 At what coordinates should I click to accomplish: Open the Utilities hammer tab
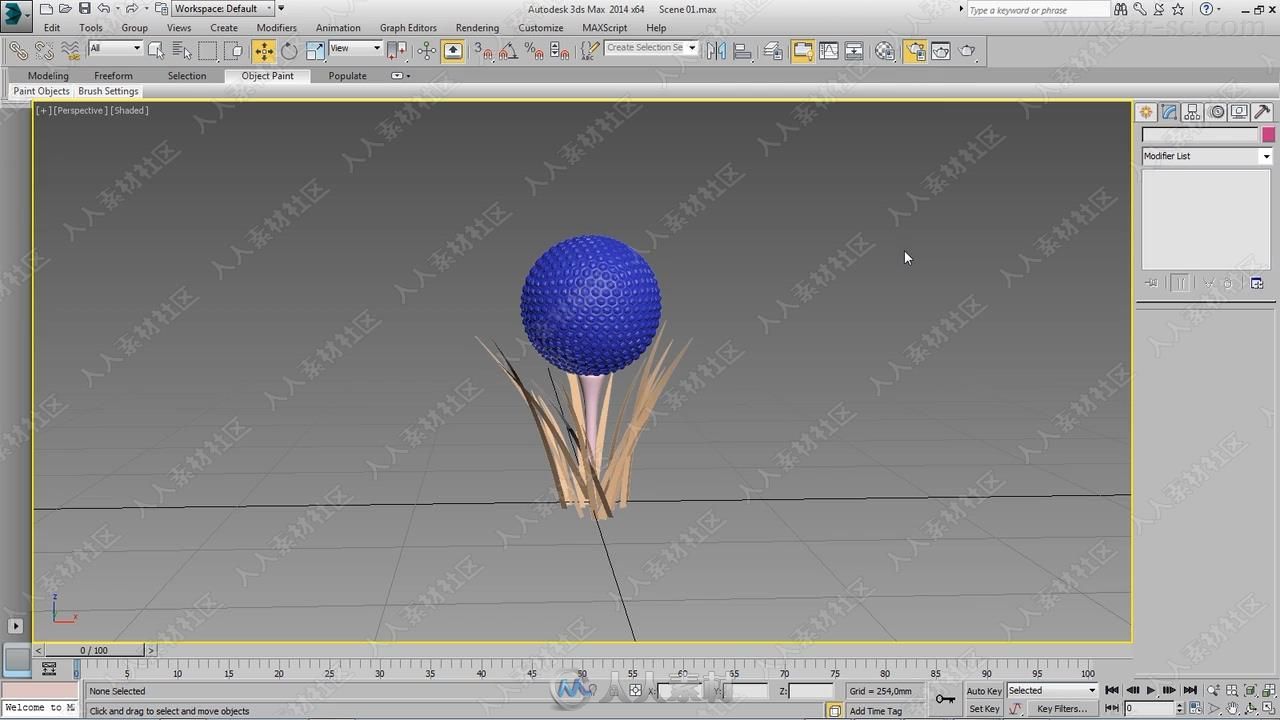(x=1262, y=113)
